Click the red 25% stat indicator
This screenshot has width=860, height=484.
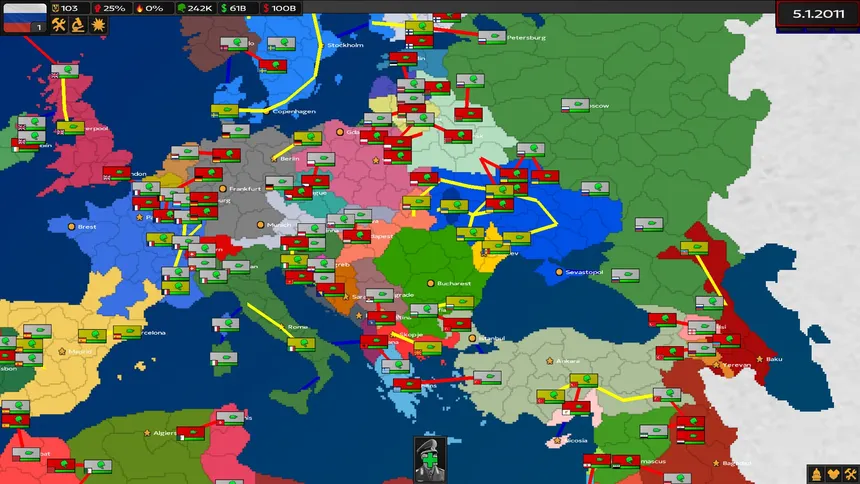click(x=109, y=8)
